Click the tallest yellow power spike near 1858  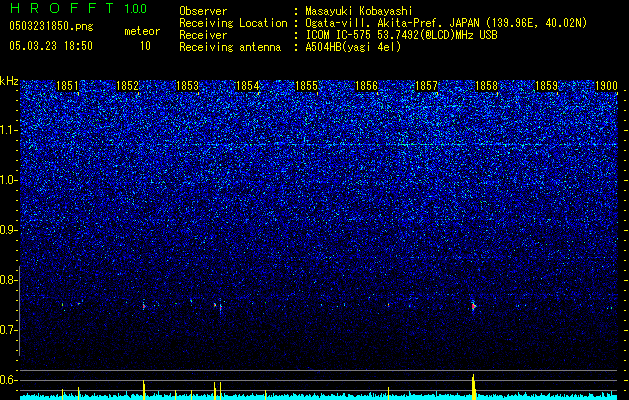point(474,387)
